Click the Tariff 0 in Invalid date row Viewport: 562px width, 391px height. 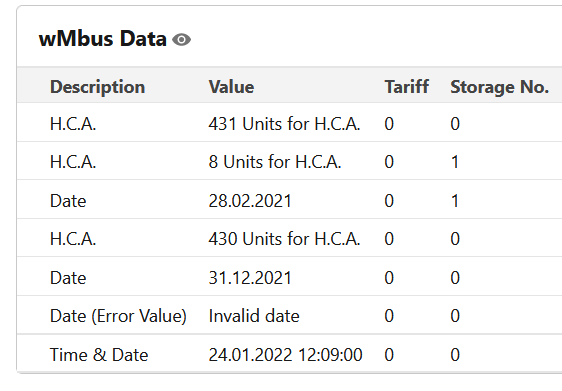click(389, 316)
